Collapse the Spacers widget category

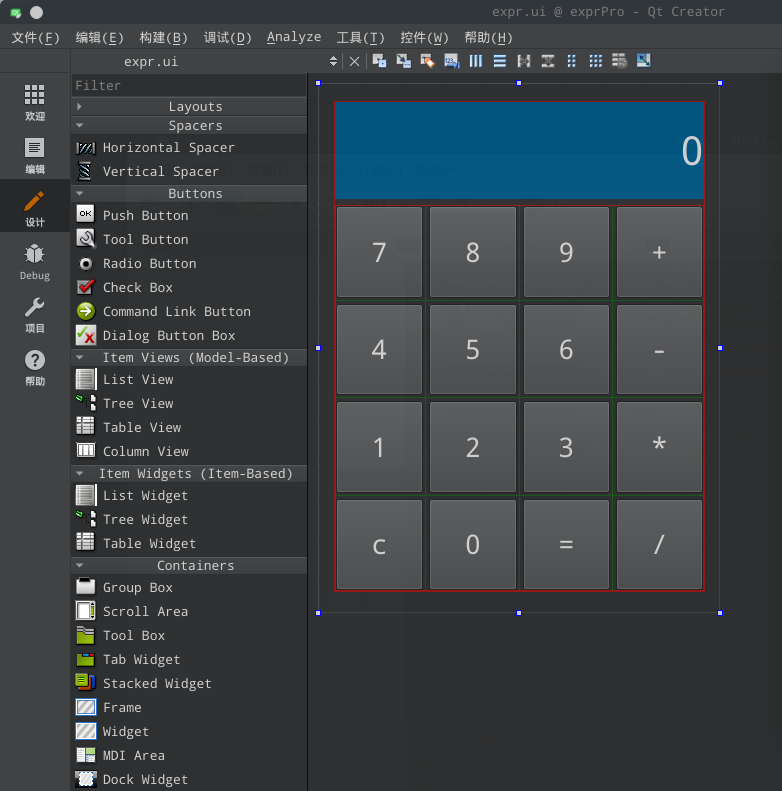pyautogui.click(x=195, y=126)
